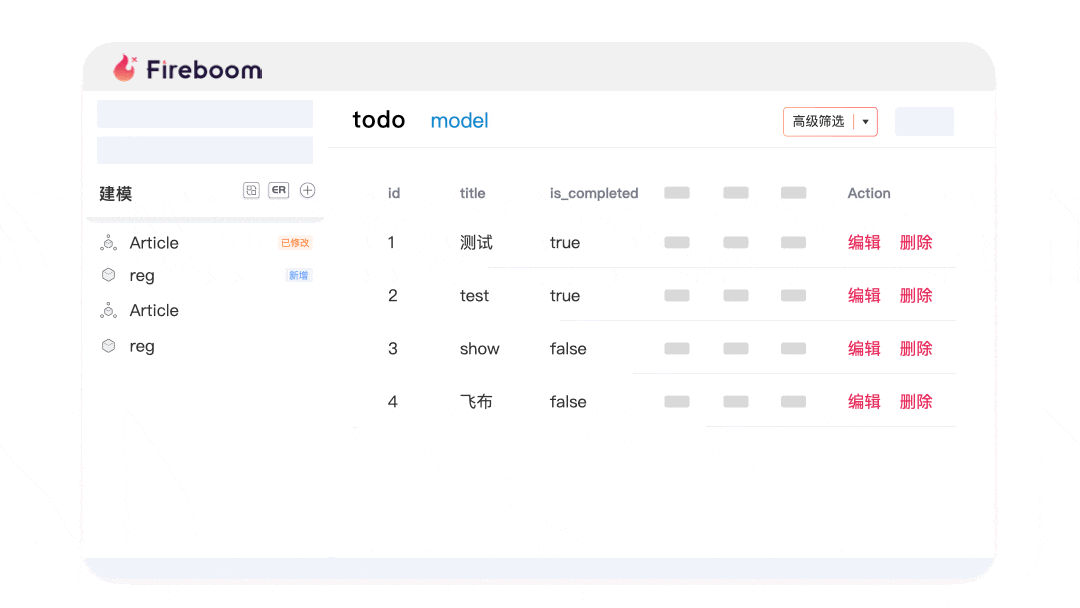Click cube icon beside last reg entry
This screenshot has height=608, width=1080.
(109, 346)
